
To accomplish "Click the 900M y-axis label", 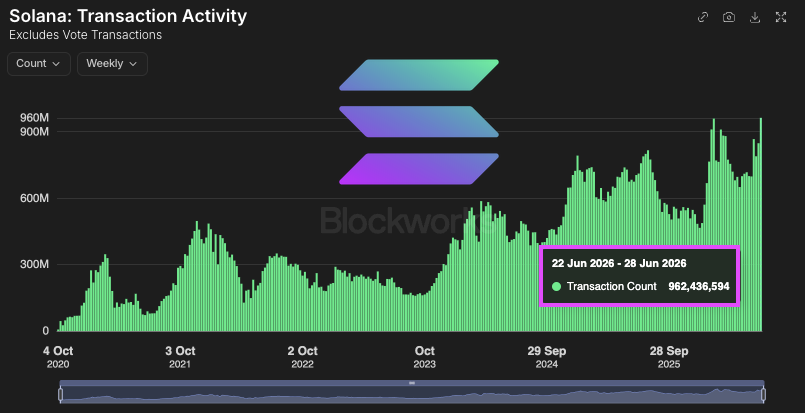I will click(x=34, y=132).
